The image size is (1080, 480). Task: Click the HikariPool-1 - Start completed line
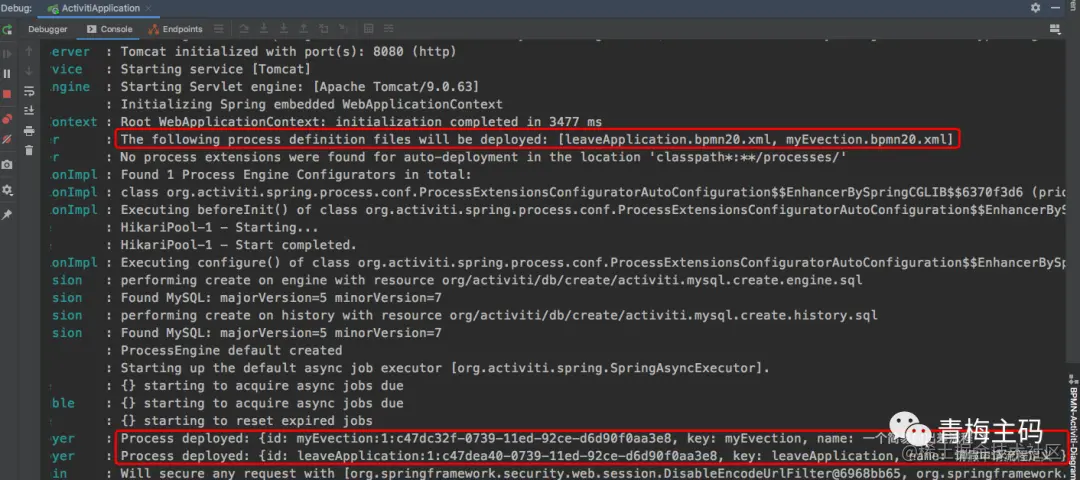coord(238,245)
